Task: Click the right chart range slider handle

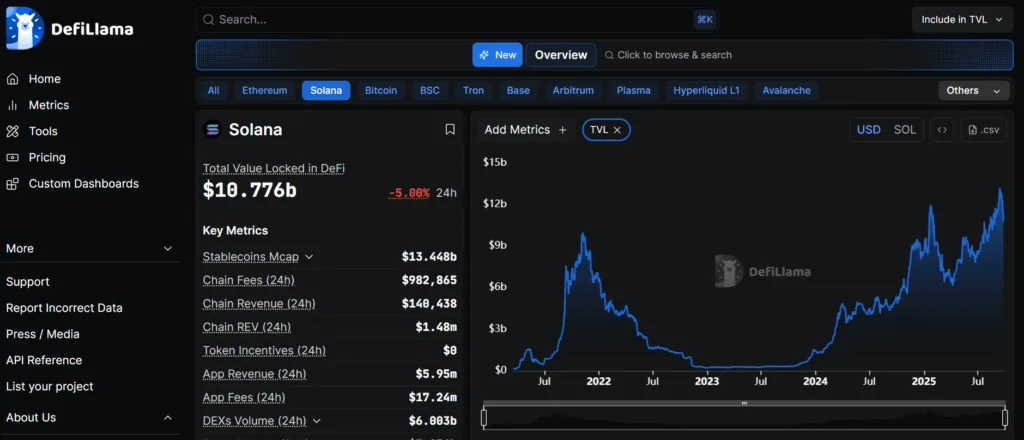Action: click(1004, 418)
